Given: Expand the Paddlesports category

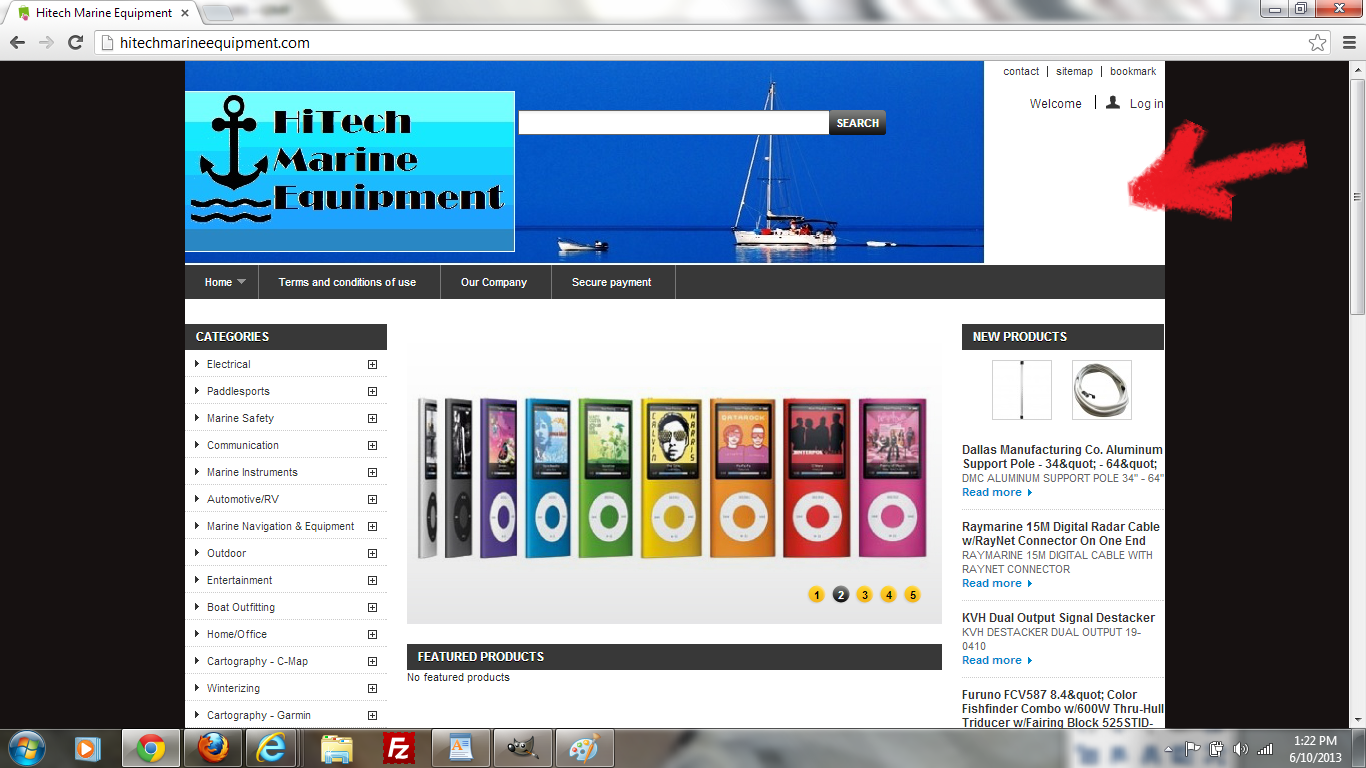Looking at the screenshot, I should (x=372, y=391).
